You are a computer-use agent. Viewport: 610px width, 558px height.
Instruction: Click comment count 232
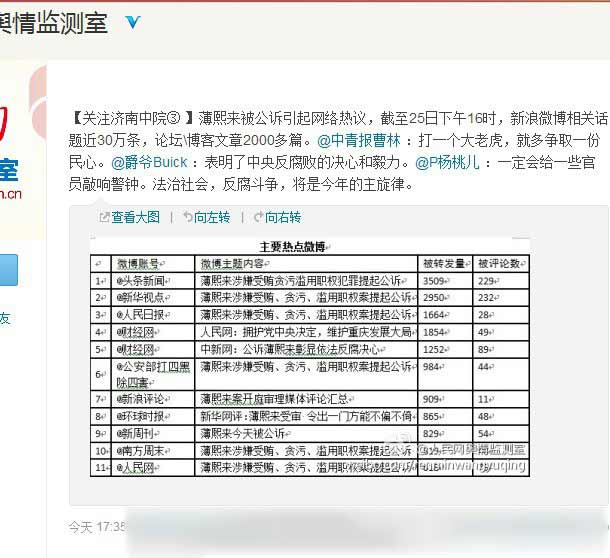[486, 298]
